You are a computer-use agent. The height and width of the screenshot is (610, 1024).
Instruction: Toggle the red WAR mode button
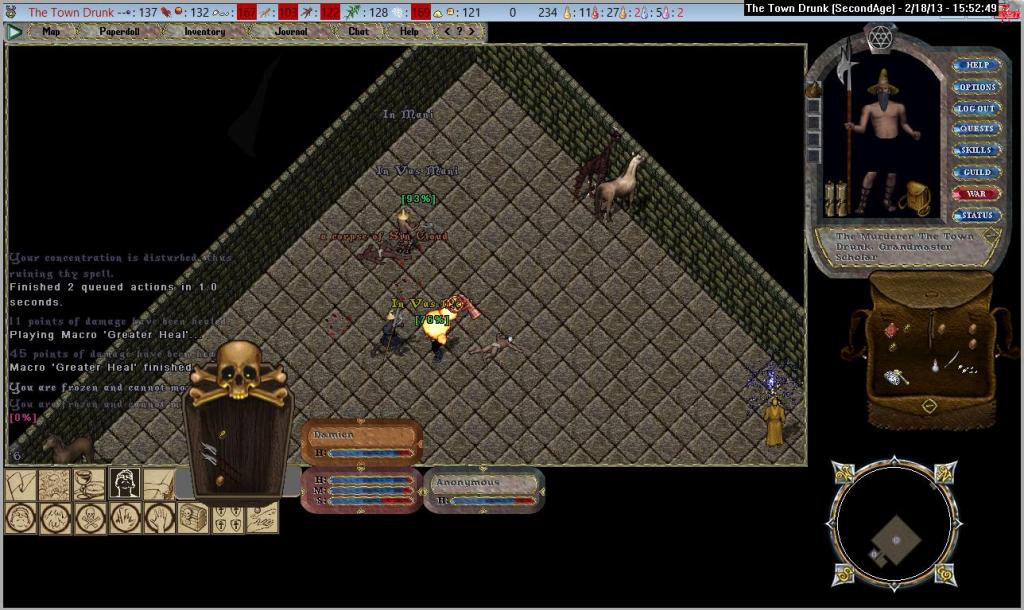coord(976,194)
